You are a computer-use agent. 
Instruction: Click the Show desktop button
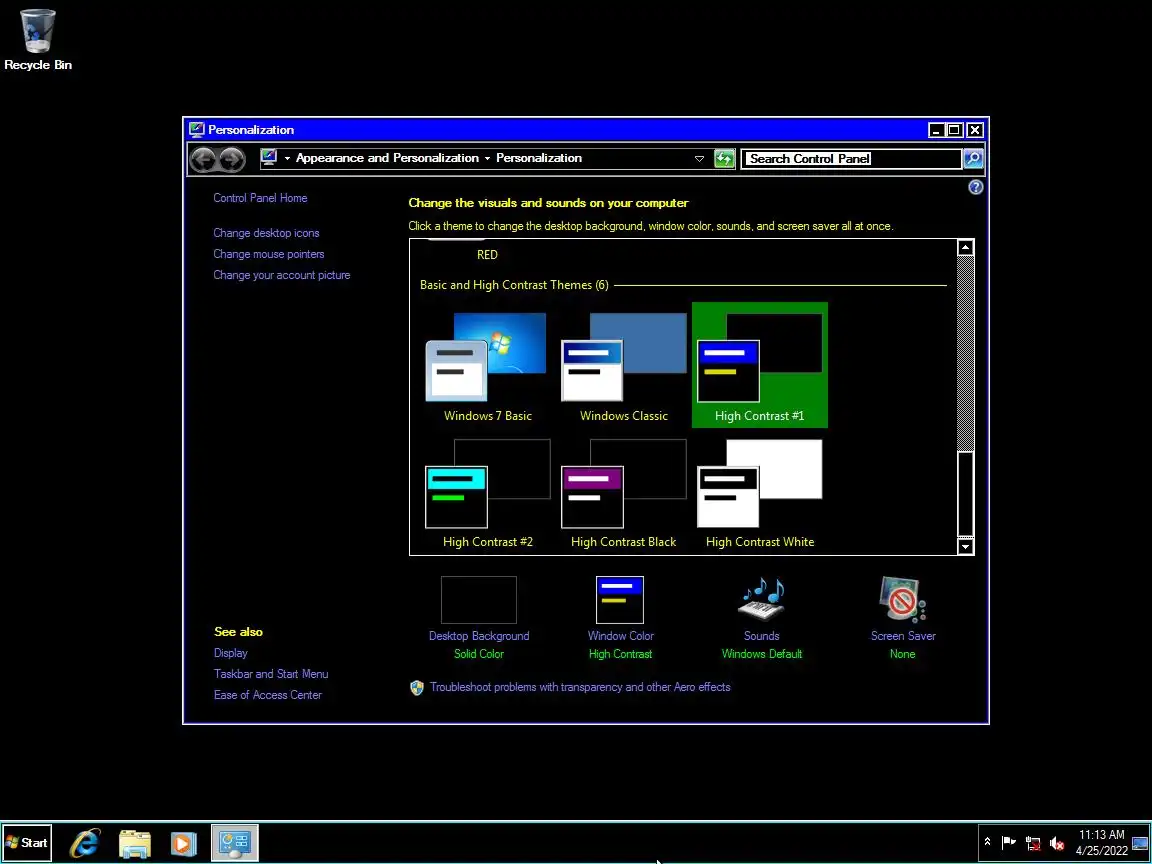(x=1141, y=843)
